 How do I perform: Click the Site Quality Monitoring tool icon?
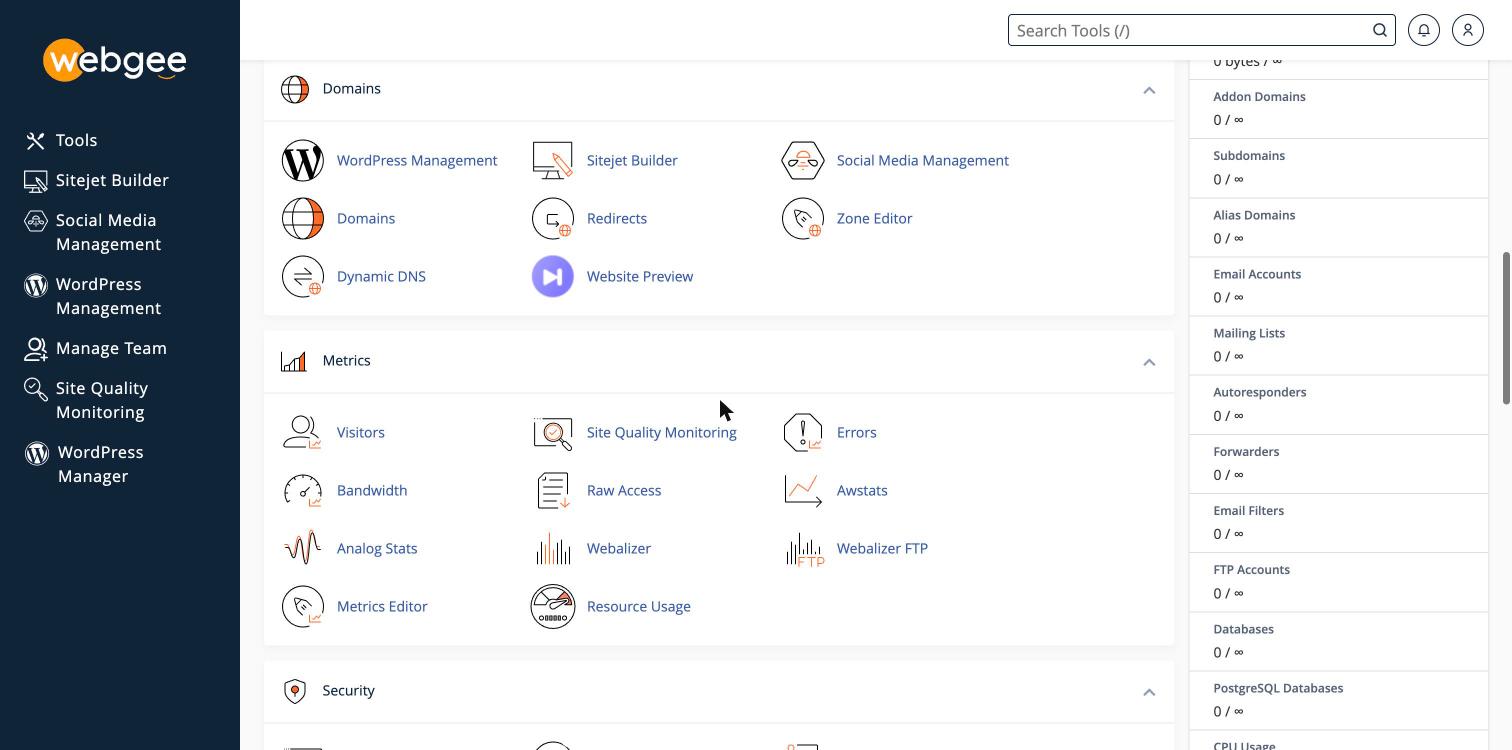click(x=553, y=432)
